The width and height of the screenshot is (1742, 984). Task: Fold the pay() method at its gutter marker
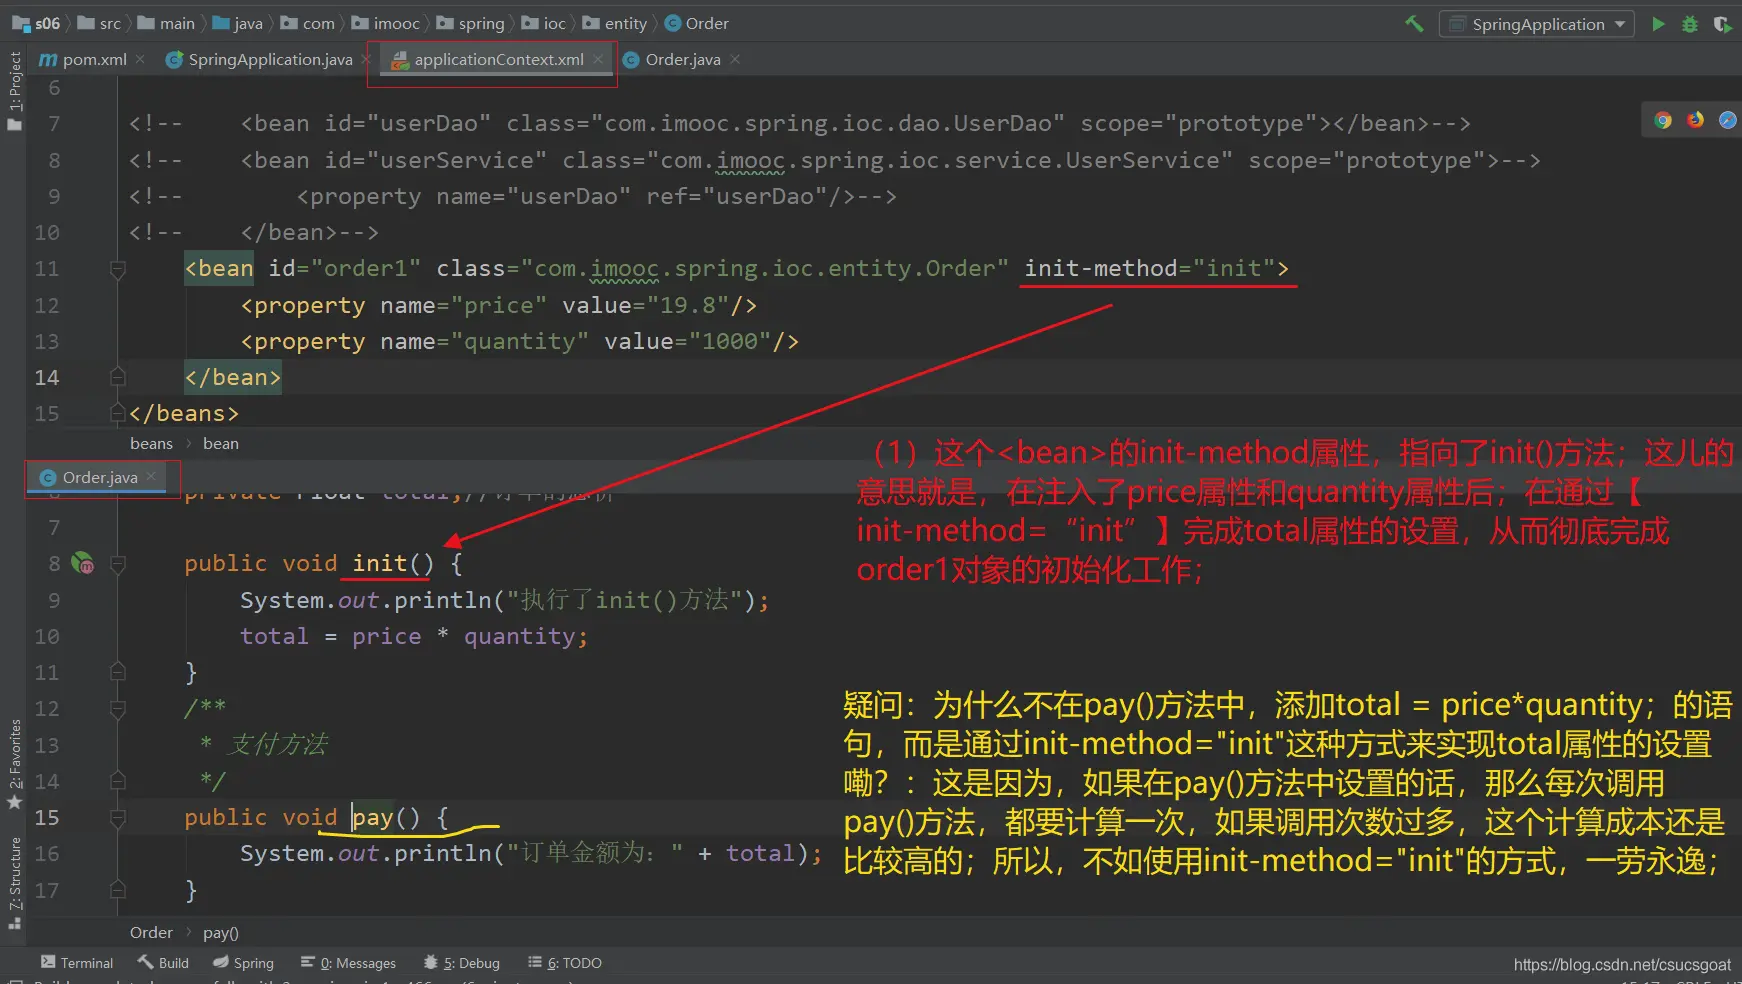[117, 818]
